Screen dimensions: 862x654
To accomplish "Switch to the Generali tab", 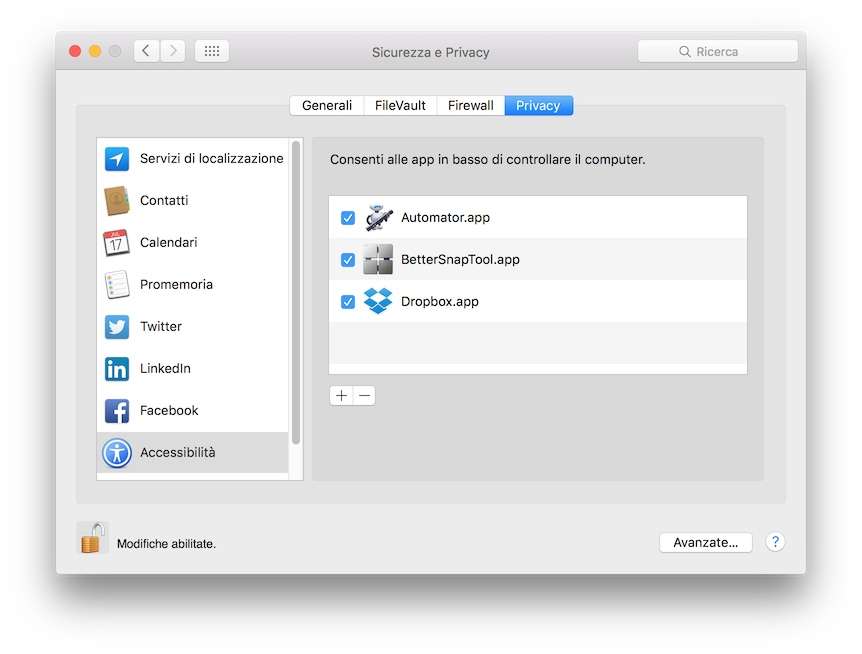I will (x=327, y=106).
